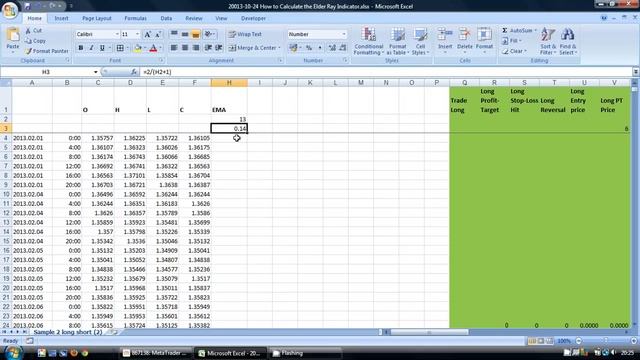Toggle Italic formatting
Image resolution: width=640 pixels, height=360 pixels.
(x=91, y=48)
